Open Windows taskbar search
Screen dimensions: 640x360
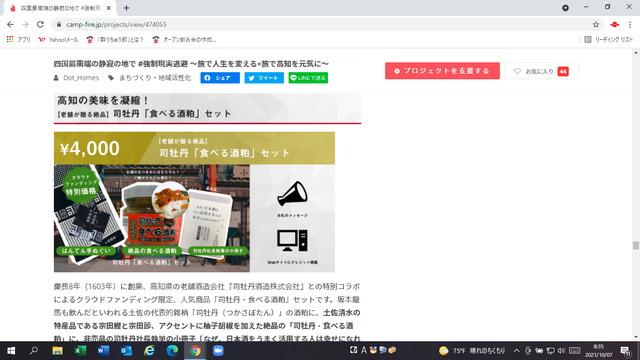click(x=34, y=351)
